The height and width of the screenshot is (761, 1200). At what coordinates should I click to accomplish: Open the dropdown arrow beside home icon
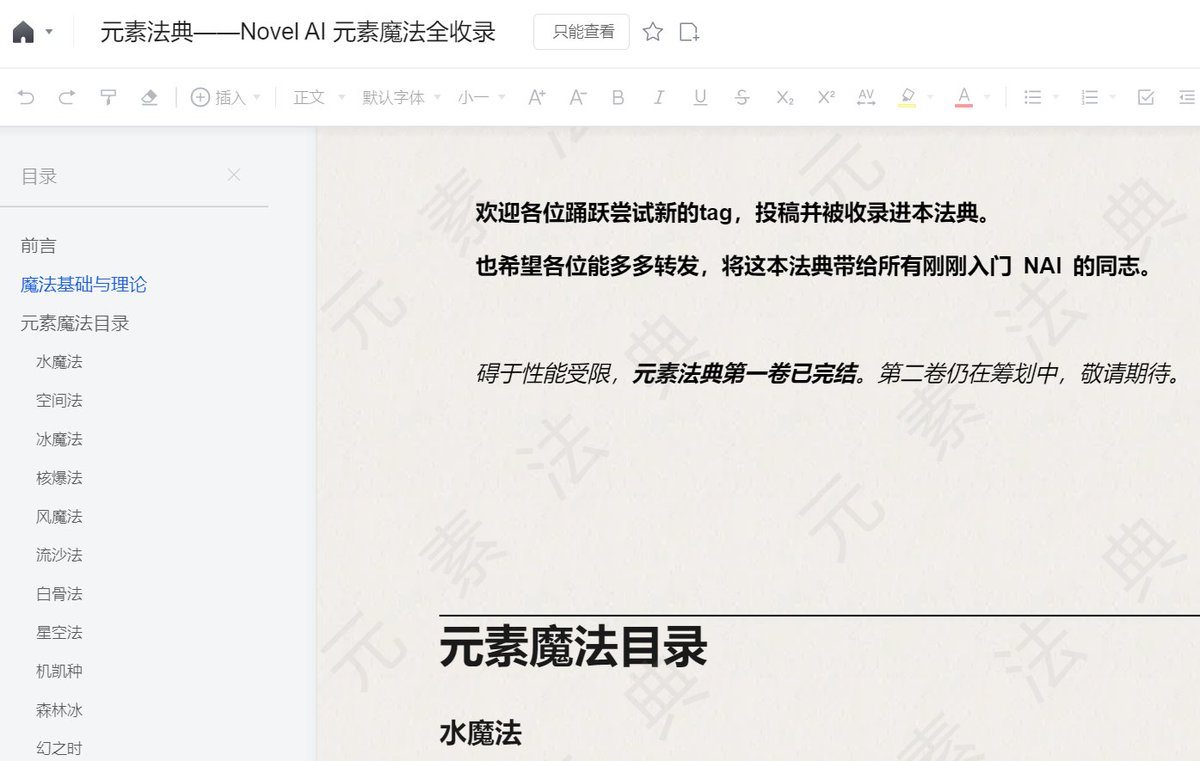[x=49, y=32]
